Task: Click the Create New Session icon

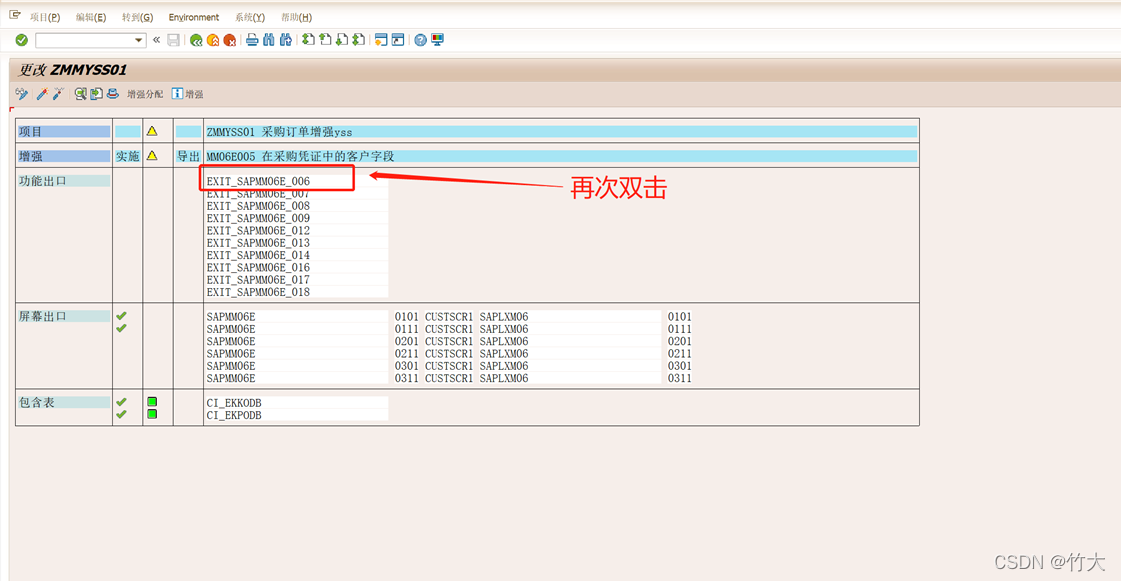Action: 381,40
